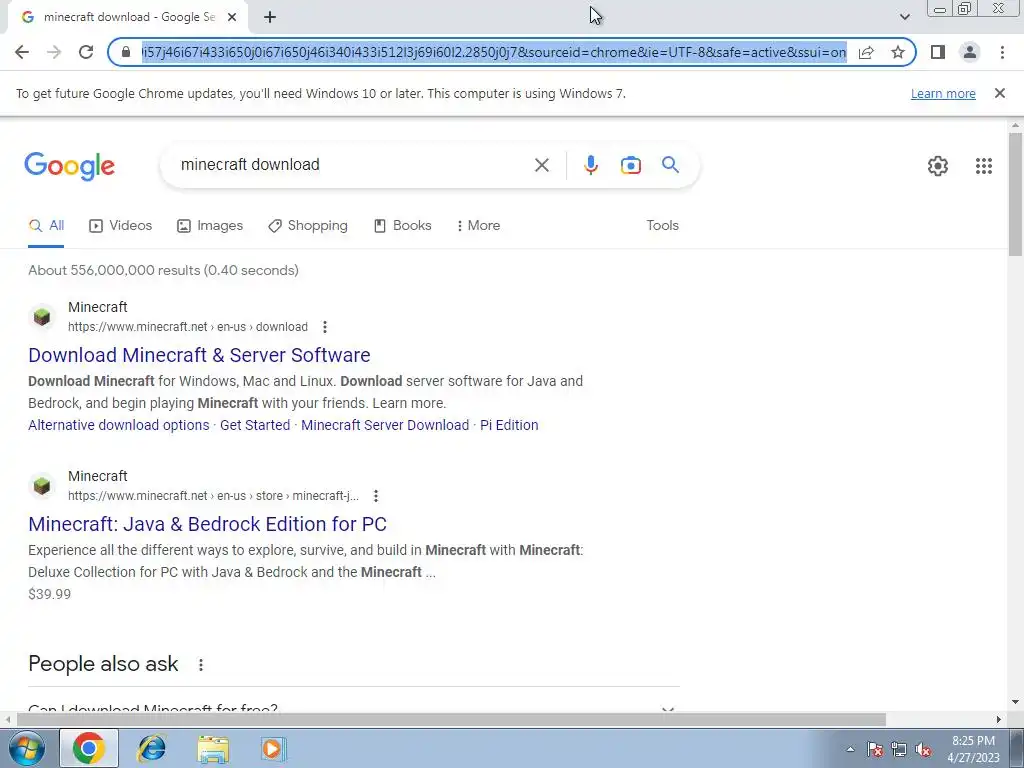Close the minecraft download tab
This screenshot has width=1024, height=768.
click(x=232, y=17)
